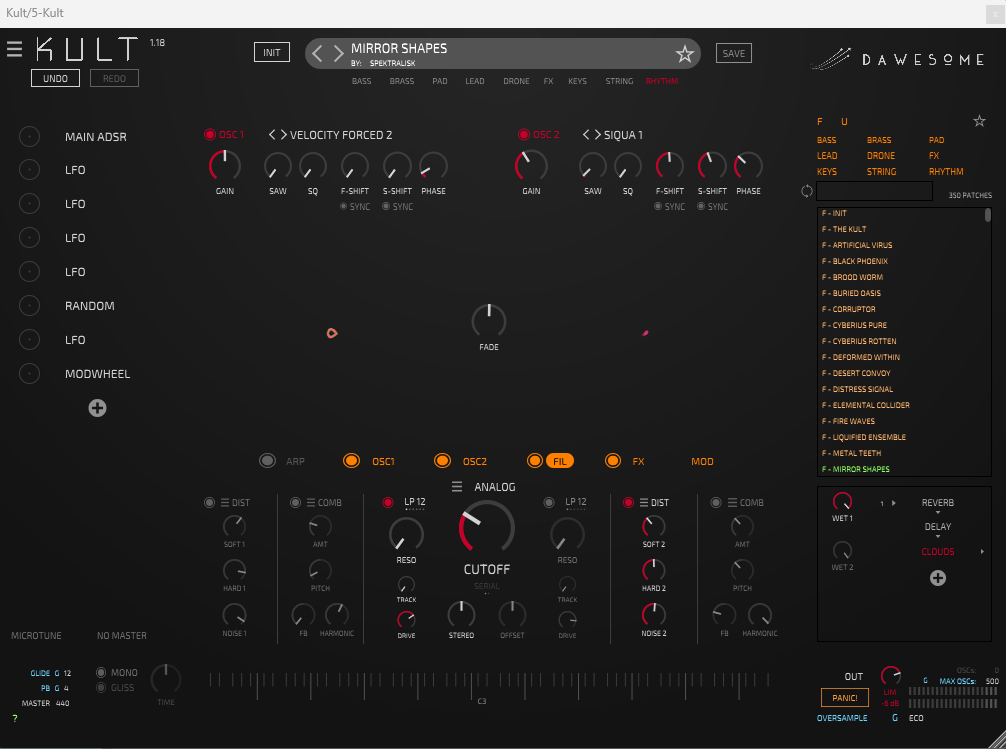Open the left COMB menu icon
The height and width of the screenshot is (749, 1006).
311,503
